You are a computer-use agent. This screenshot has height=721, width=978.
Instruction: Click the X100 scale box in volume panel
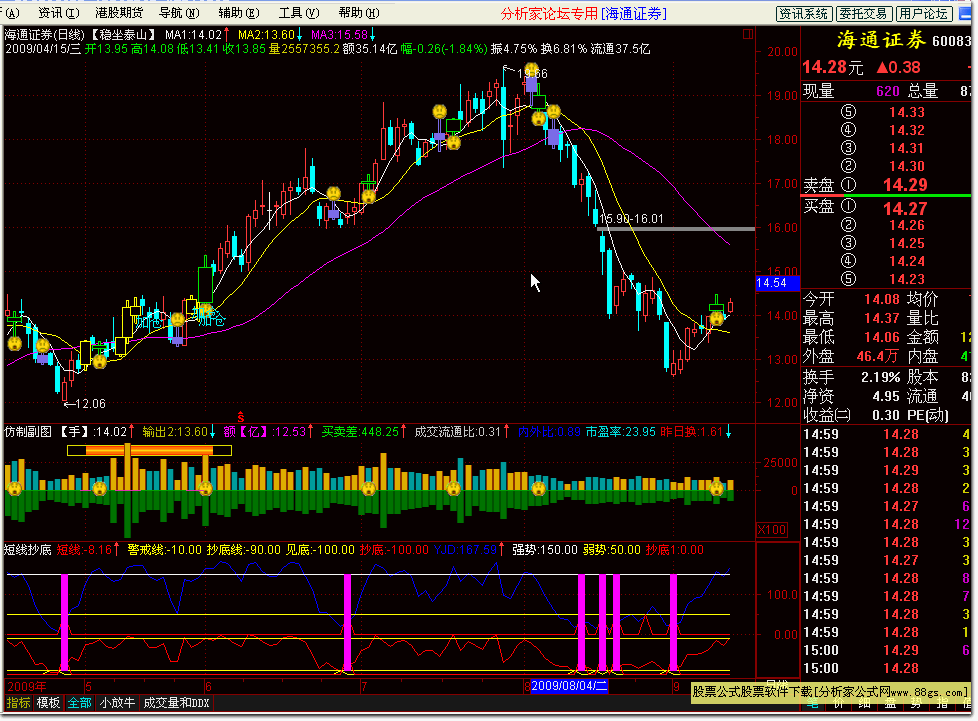[772, 530]
